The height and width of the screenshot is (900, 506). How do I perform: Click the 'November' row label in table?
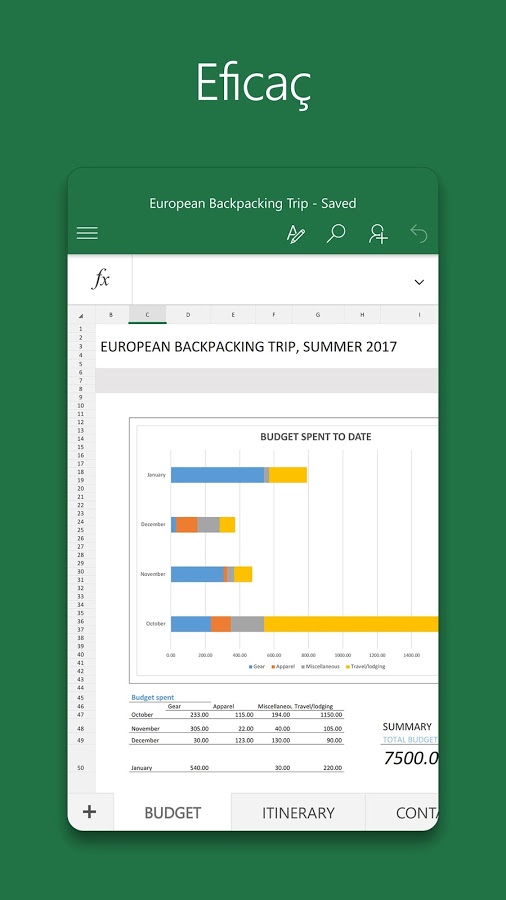tap(145, 728)
